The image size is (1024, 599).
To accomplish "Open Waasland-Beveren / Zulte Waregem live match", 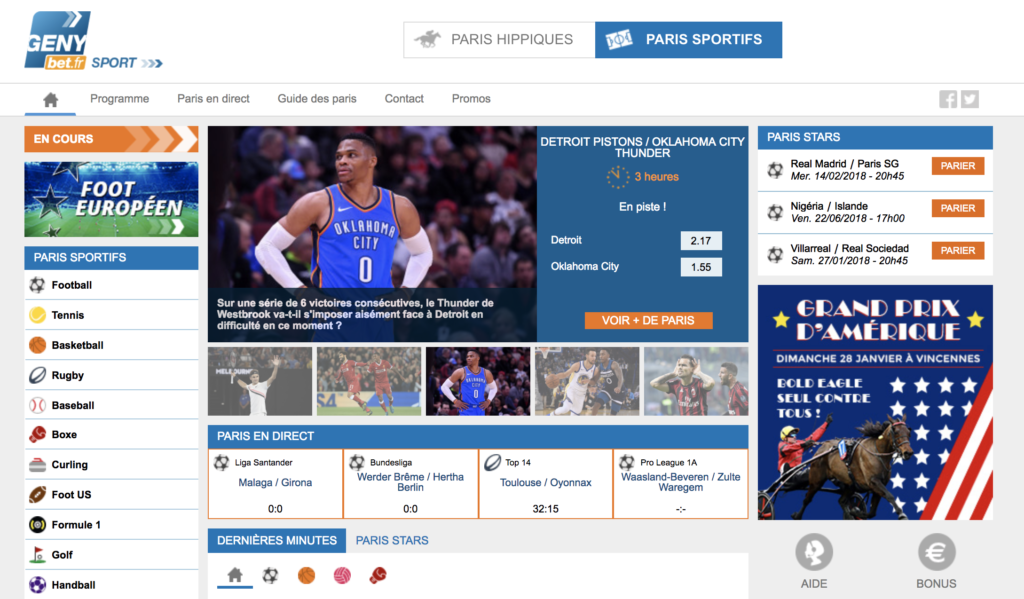I will (680, 482).
